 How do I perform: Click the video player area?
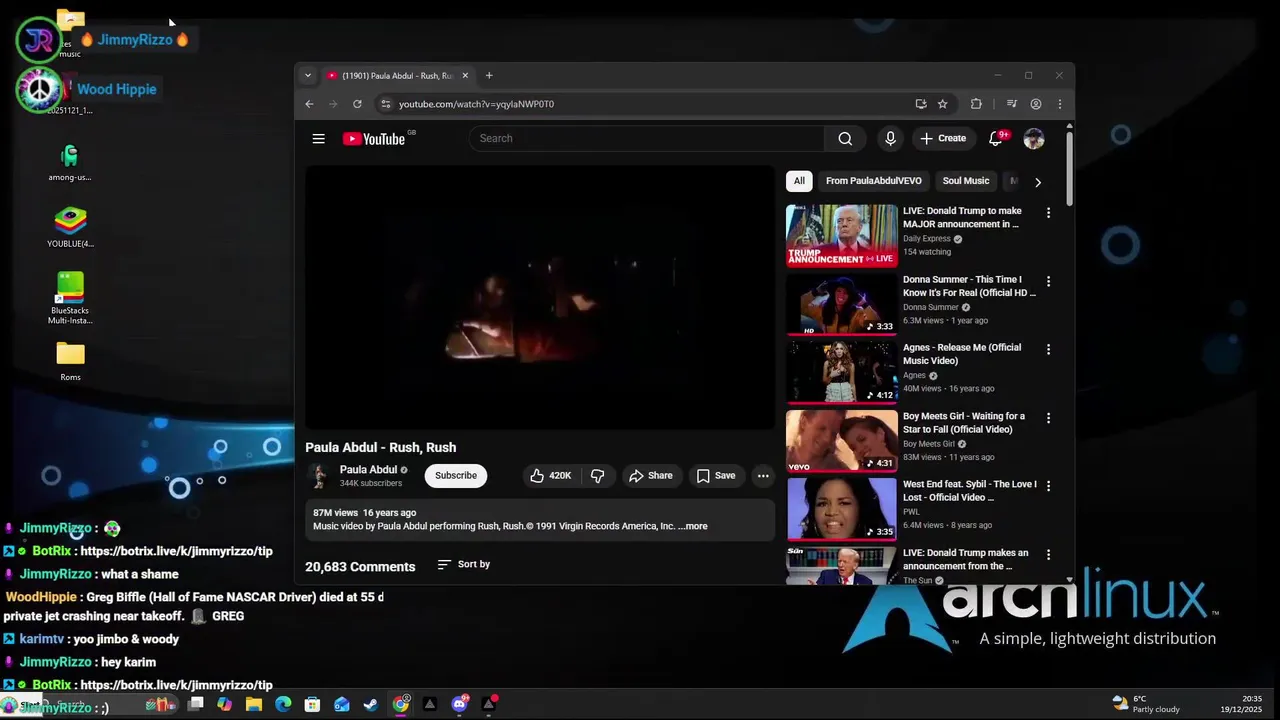540,298
